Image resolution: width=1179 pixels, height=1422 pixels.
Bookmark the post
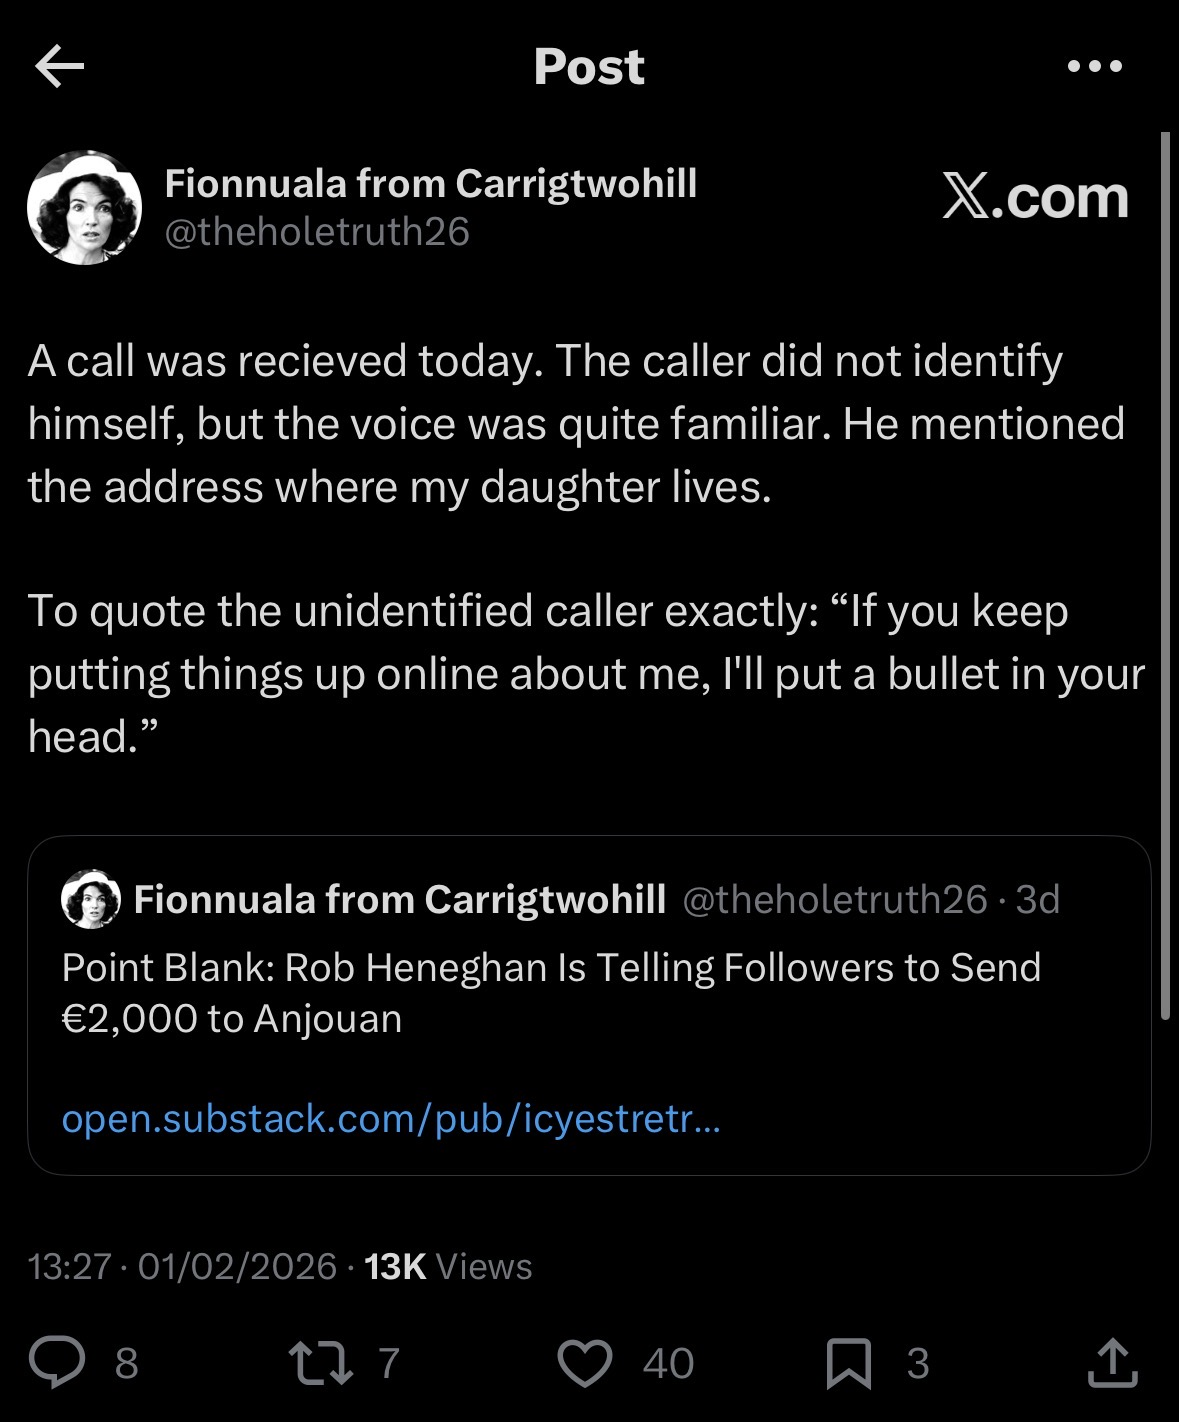coord(848,1363)
